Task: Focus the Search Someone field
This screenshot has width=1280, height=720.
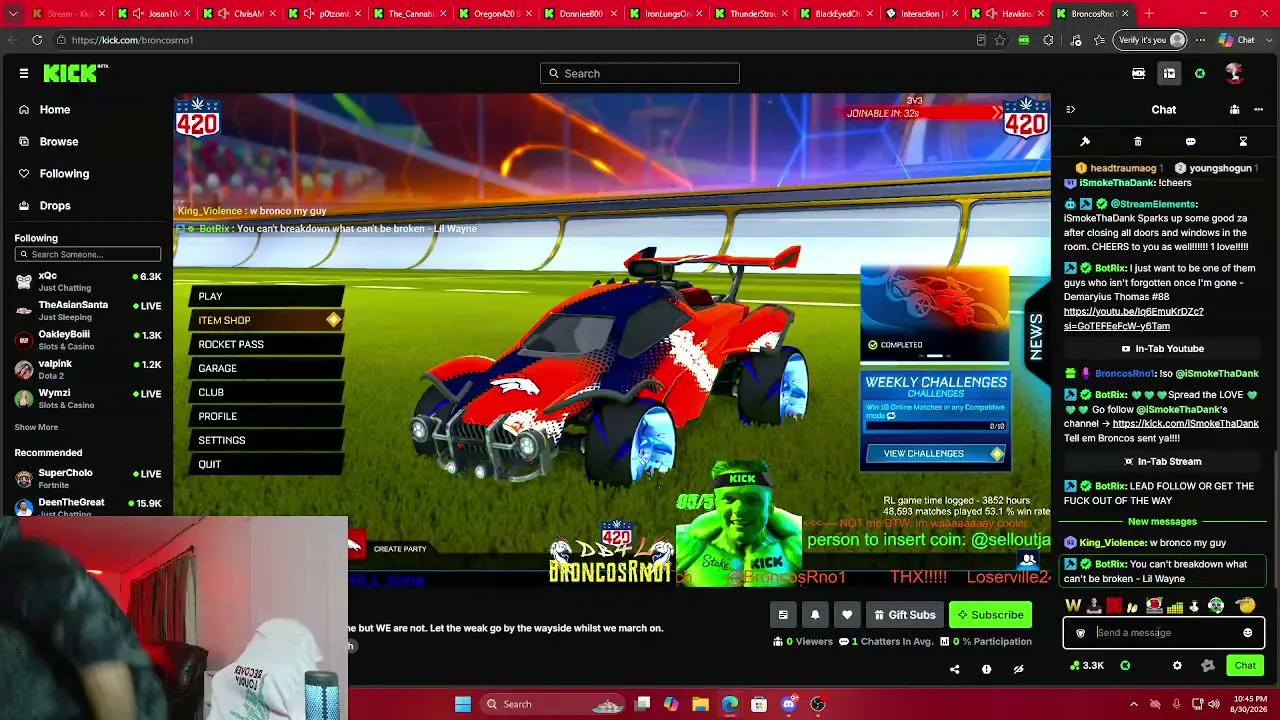Action: pyautogui.click(x=88, y=254)
